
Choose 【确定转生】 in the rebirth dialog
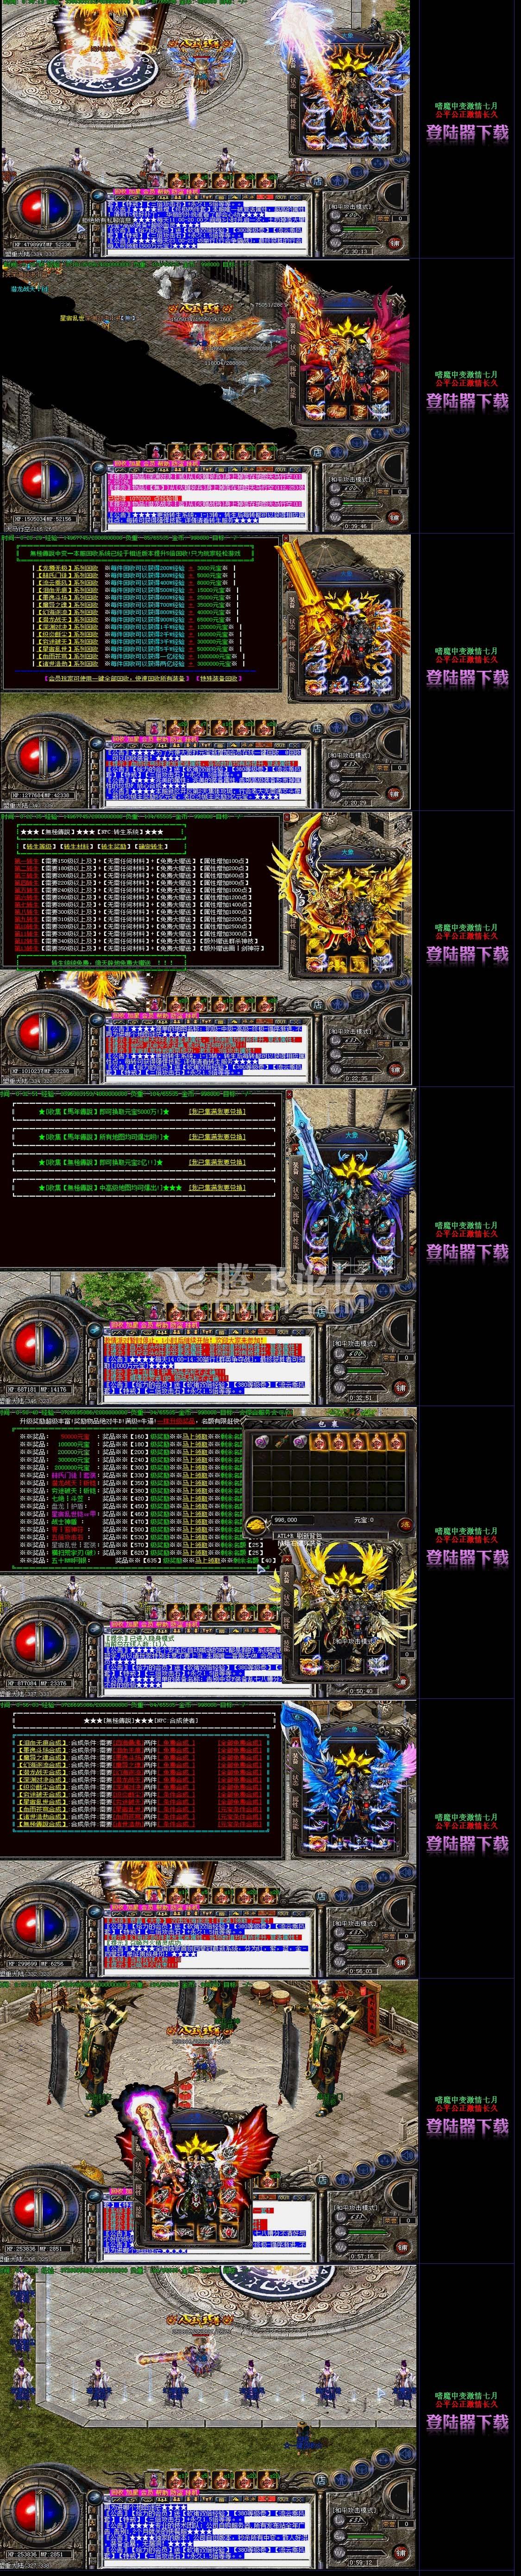pyautogui.click(x=151, y=847)
